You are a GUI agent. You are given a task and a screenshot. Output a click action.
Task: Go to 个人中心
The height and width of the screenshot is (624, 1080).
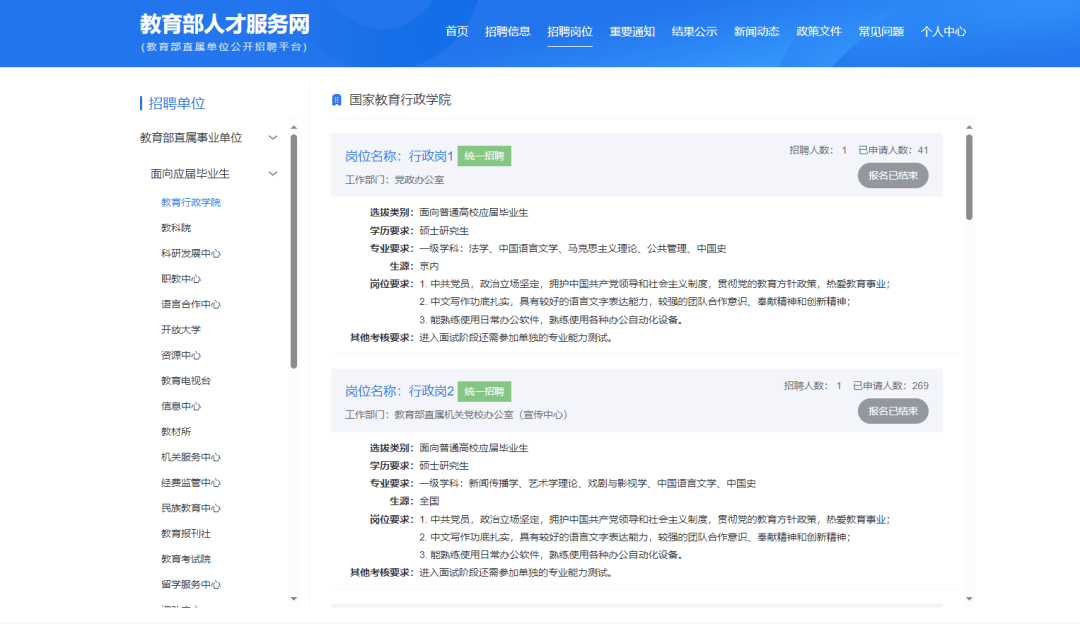tap(943, 32)
